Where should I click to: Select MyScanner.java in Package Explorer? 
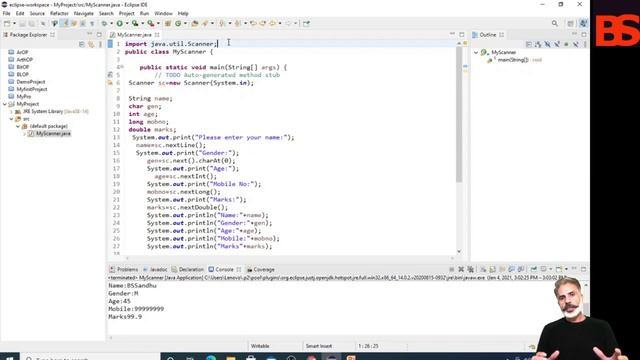[53, 133]
